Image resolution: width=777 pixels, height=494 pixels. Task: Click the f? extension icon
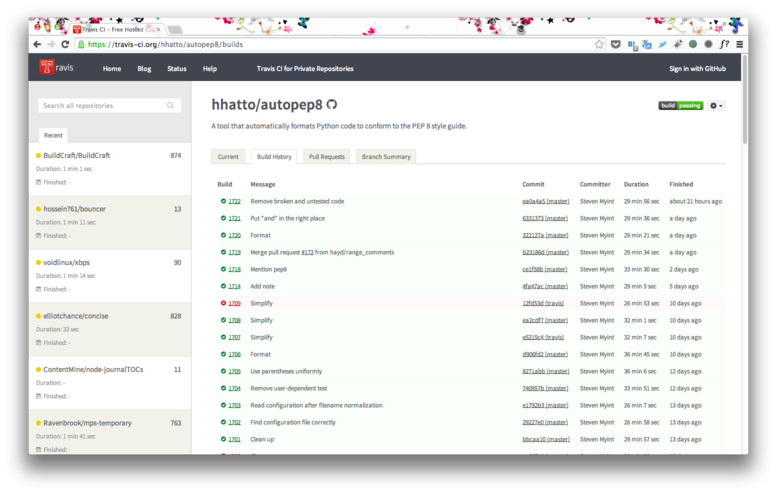pyautogui.click(x=724, y=44)
